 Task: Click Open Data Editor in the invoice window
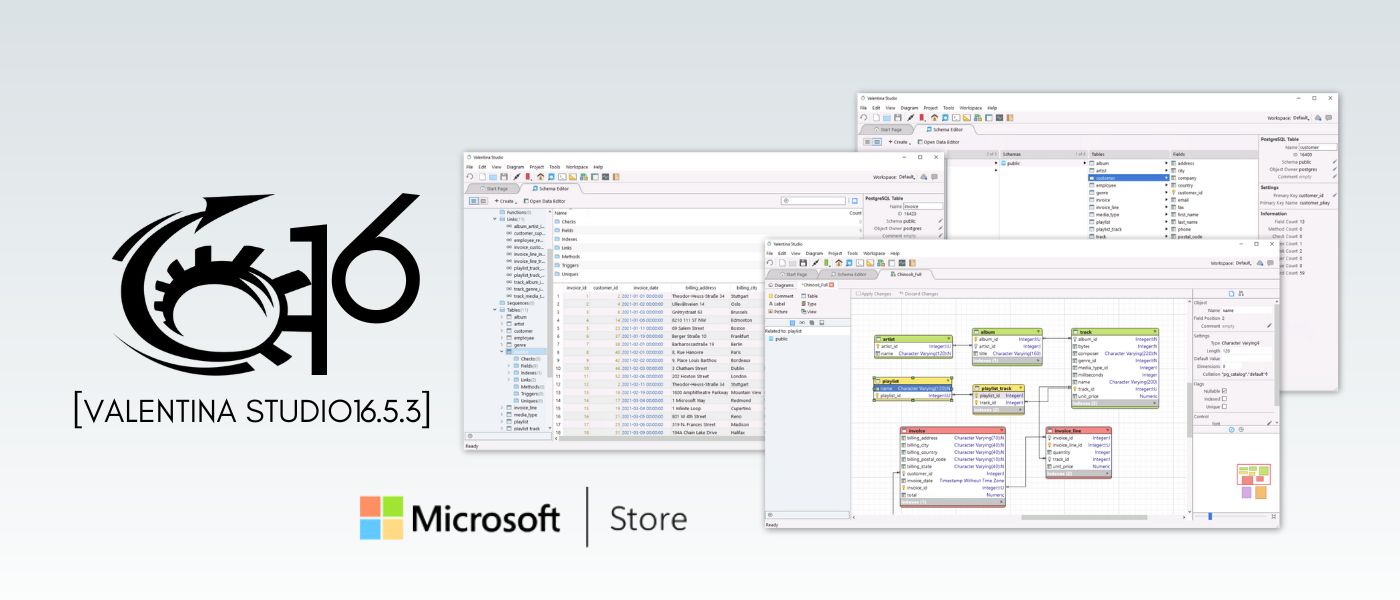point(544,201)
